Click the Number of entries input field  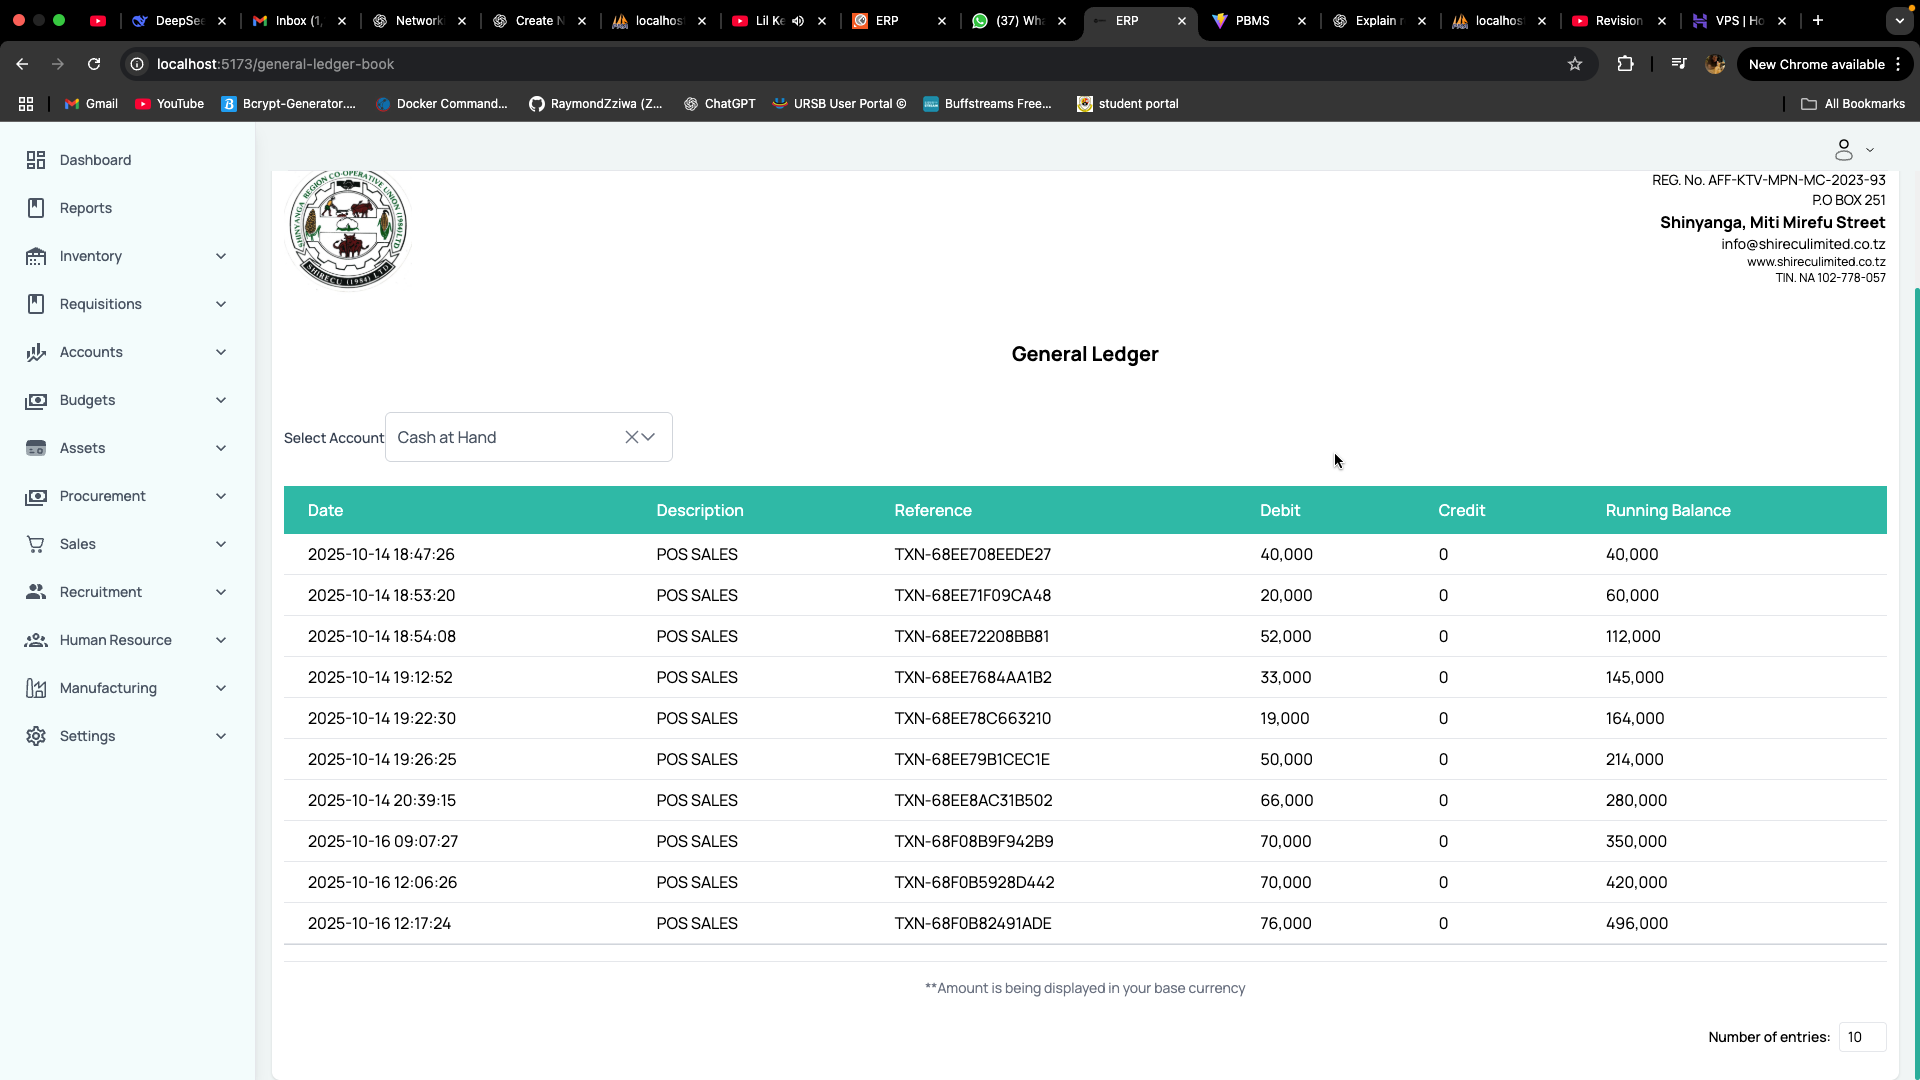click(1861, 1037)
